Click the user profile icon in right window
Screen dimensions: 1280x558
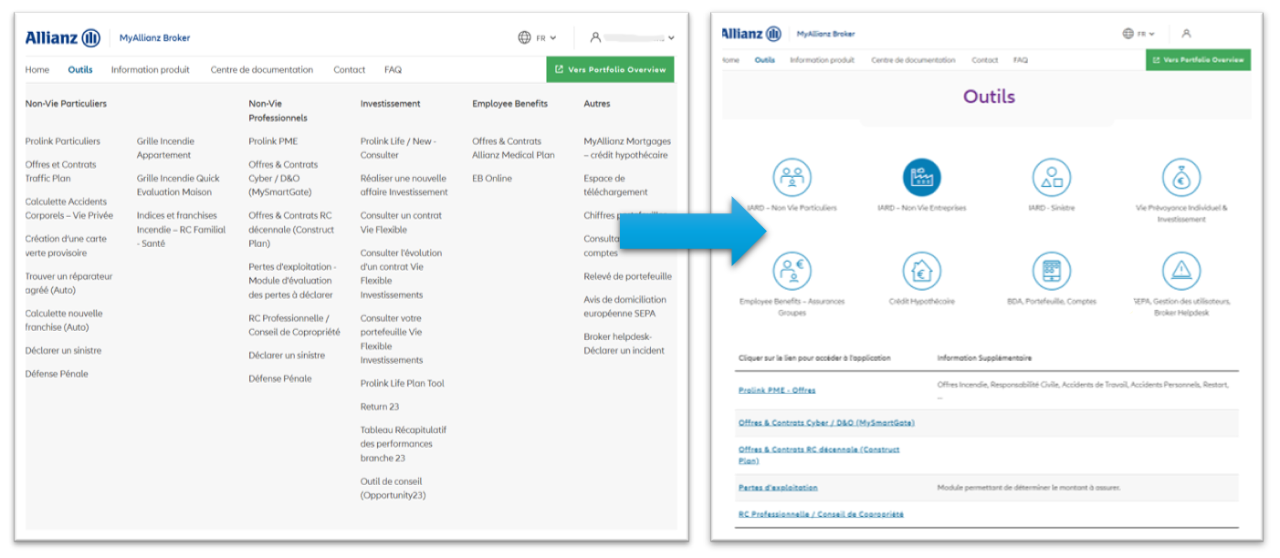pos(1186,33)
